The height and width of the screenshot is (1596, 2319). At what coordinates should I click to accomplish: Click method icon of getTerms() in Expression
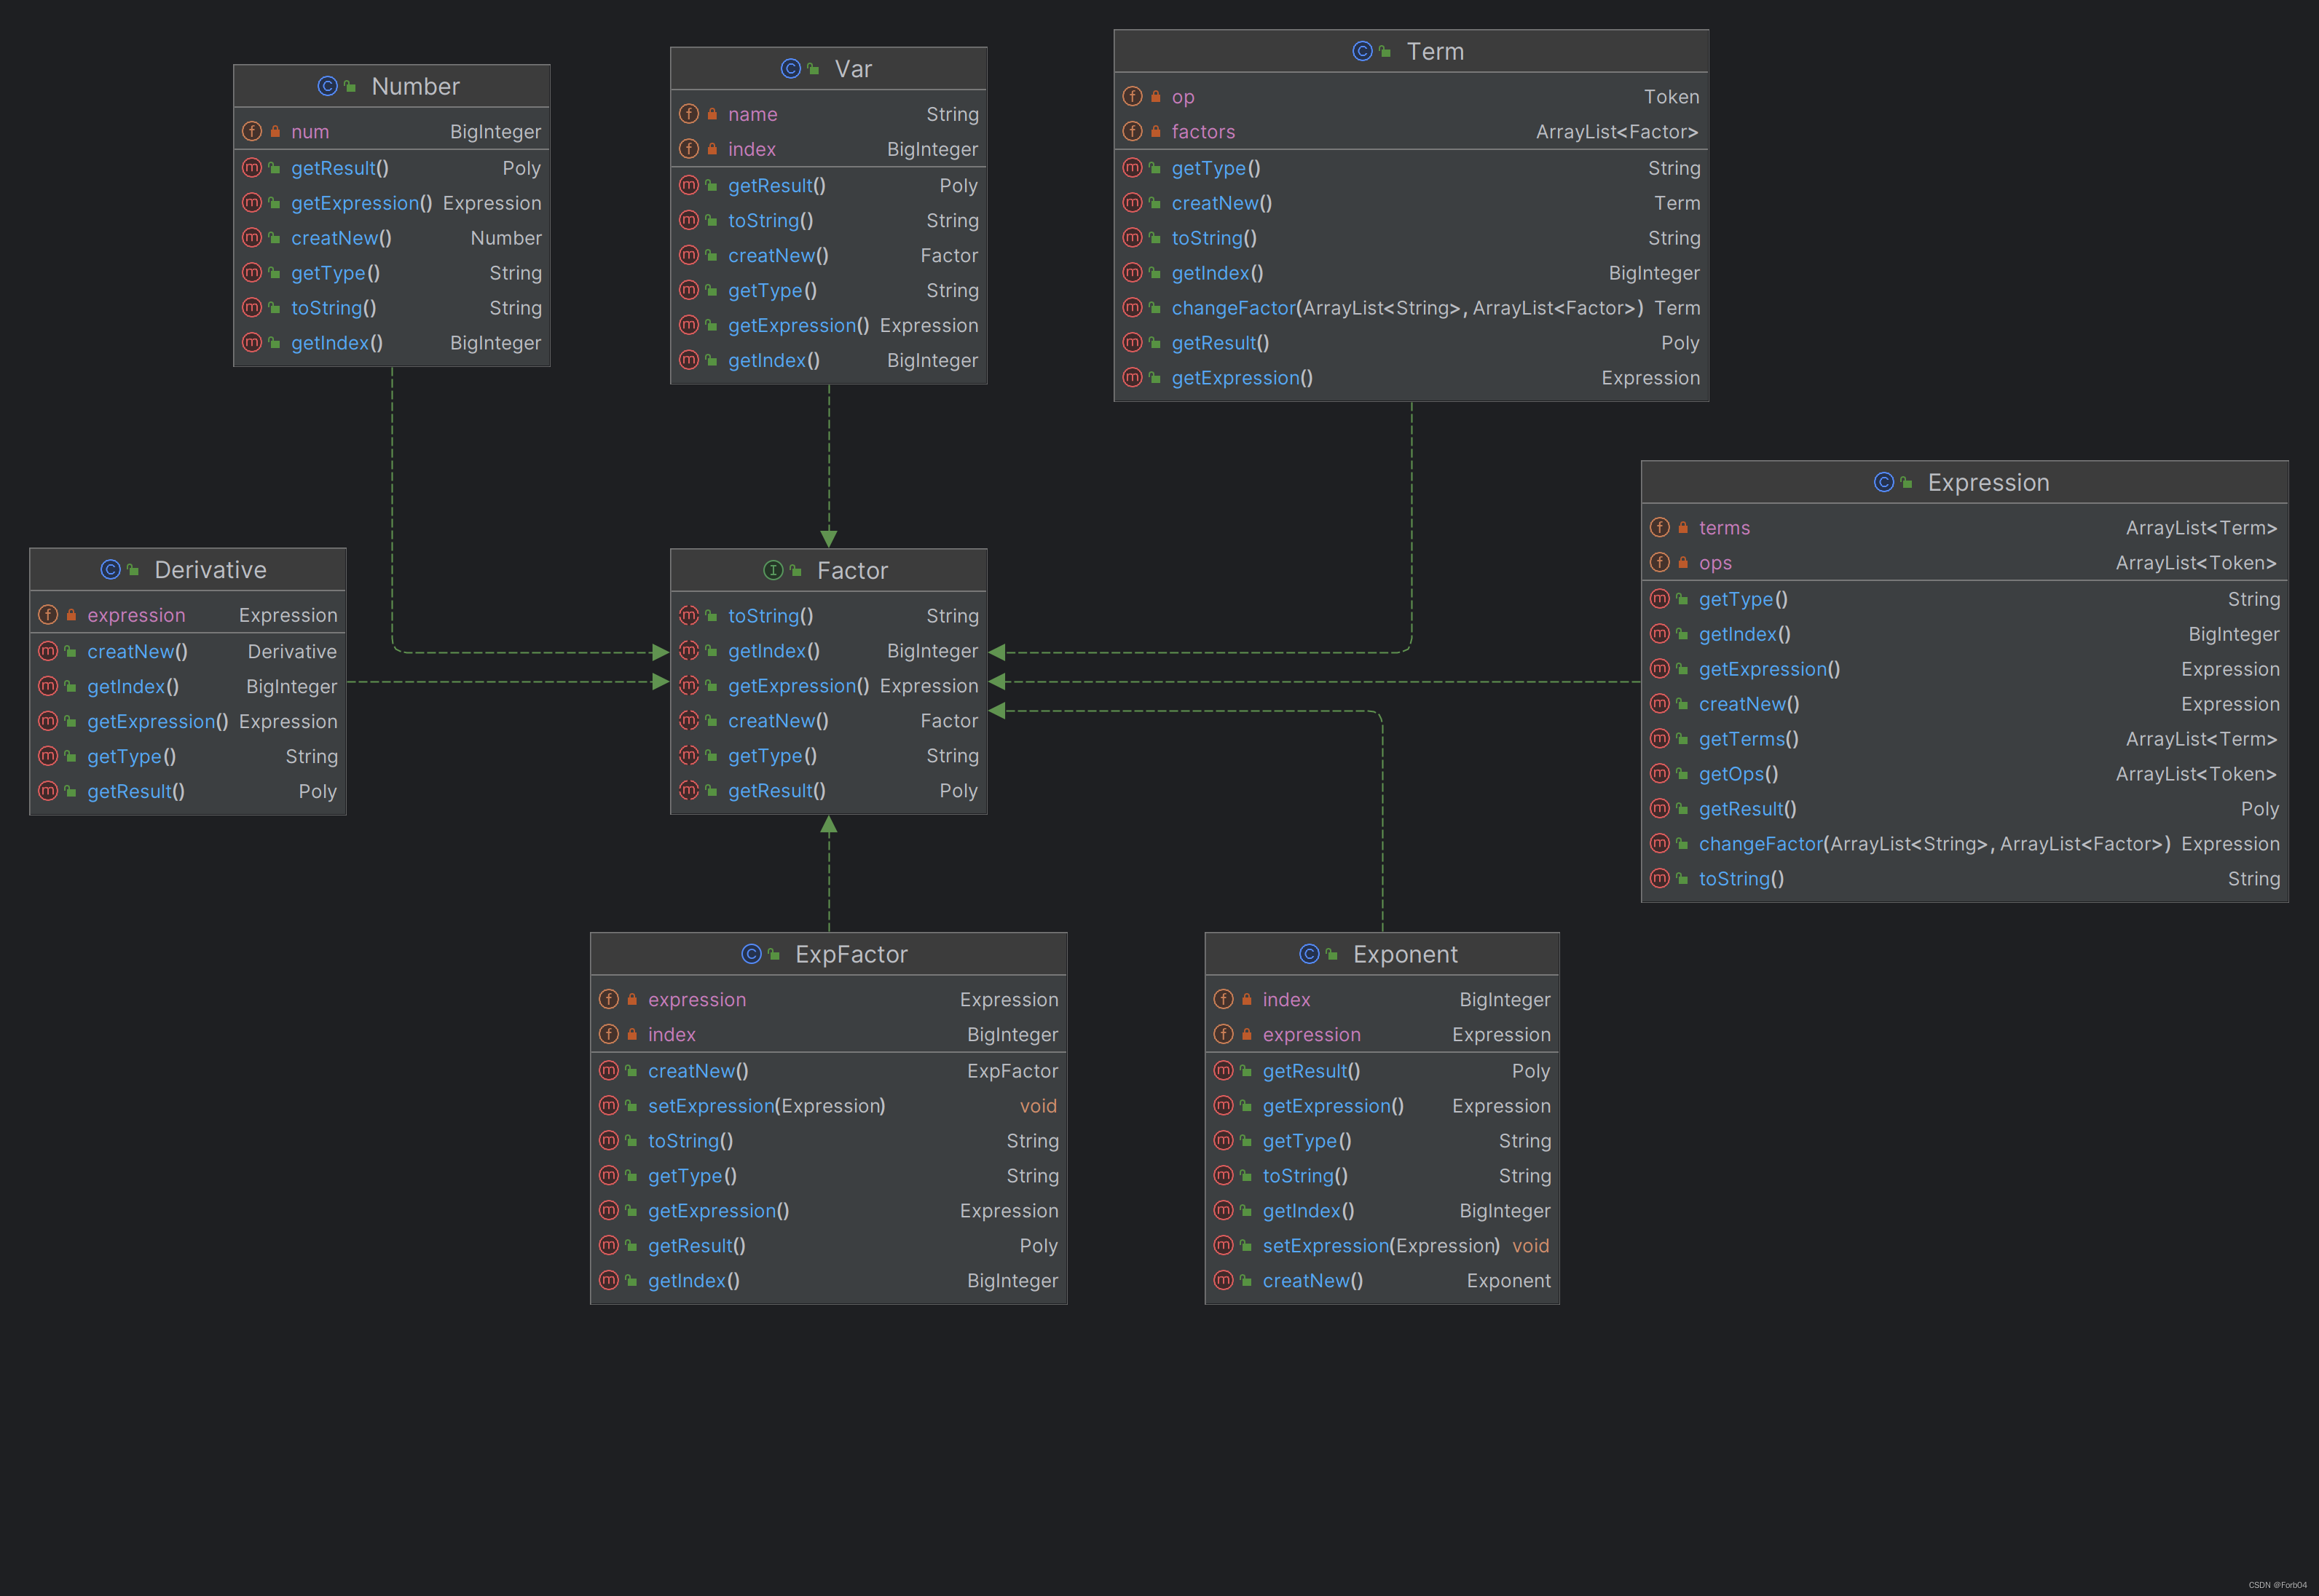point(1660,738)
